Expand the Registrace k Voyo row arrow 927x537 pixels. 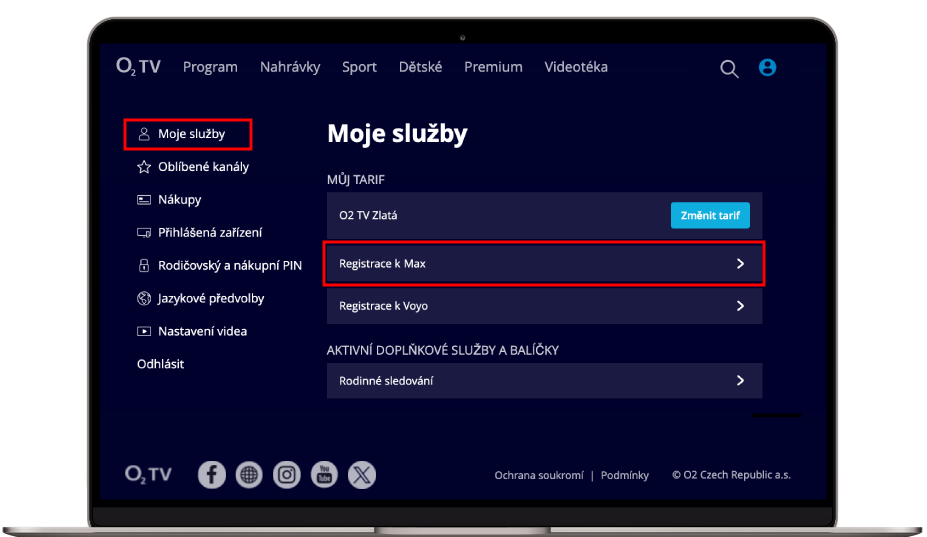click(740, 306)
